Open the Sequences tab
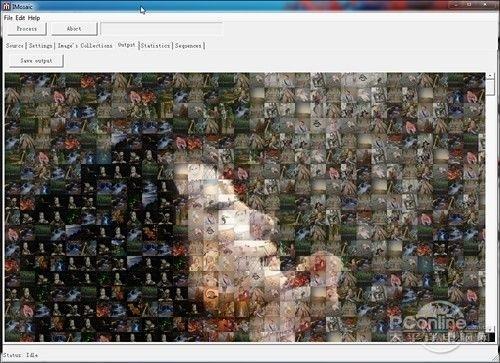Viewport: 500px width, 363px height. (188, 46)
